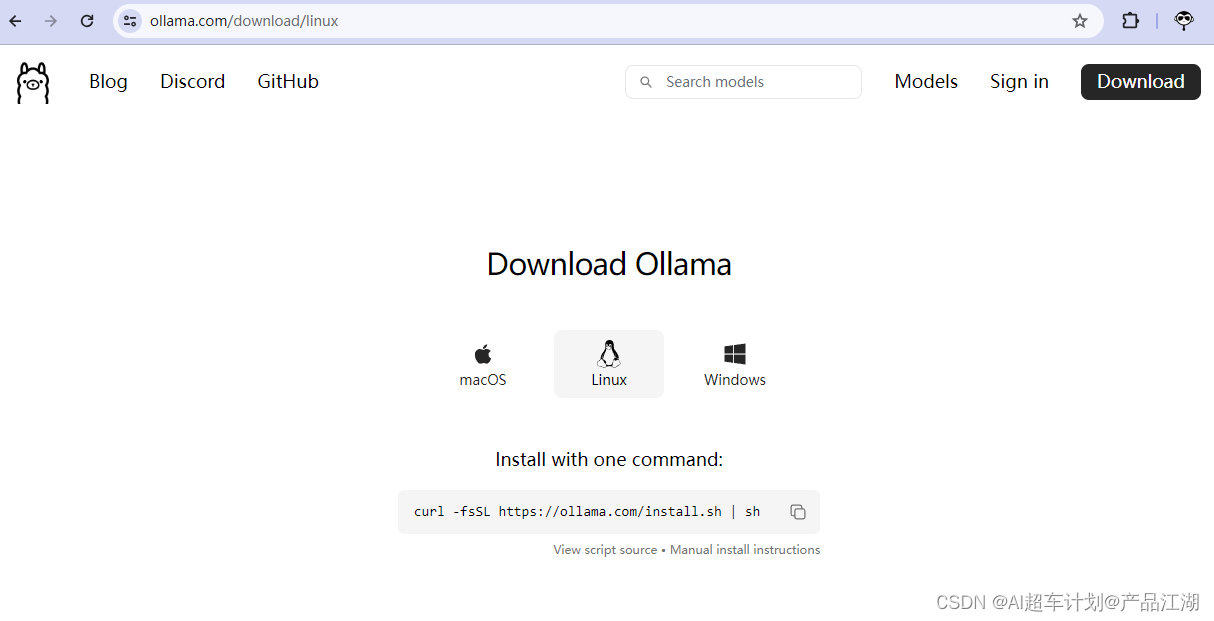
Task: Focus the Search models field
Action: coord(743,82)
